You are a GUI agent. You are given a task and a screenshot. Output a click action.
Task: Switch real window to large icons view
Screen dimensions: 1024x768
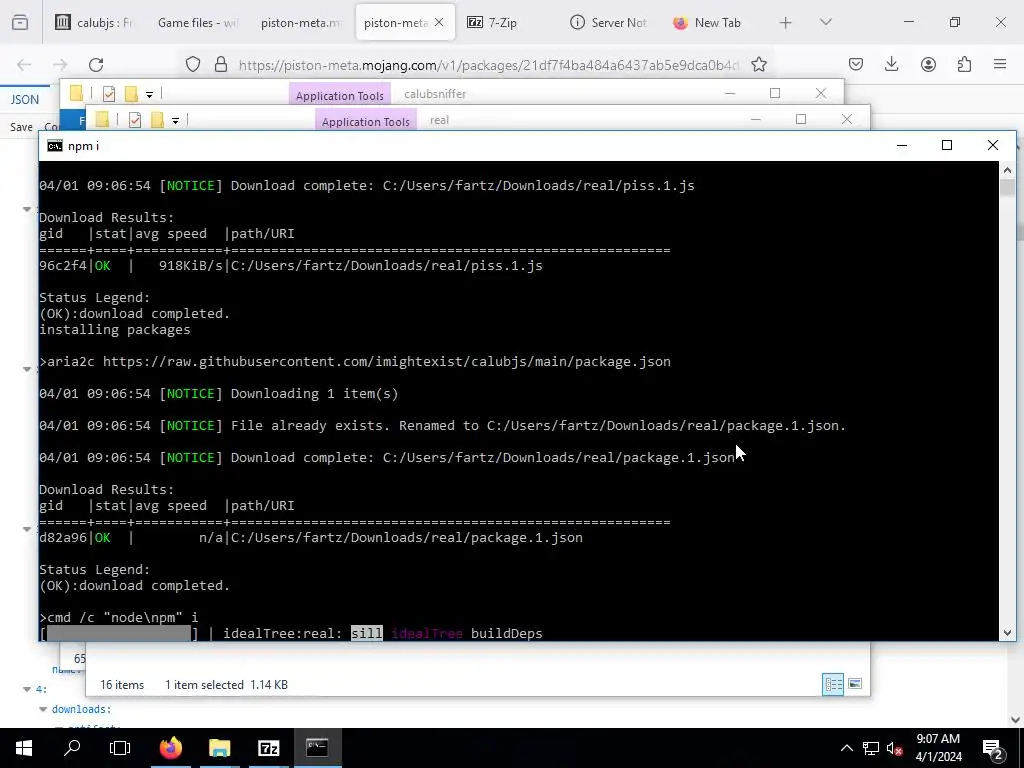855,684
